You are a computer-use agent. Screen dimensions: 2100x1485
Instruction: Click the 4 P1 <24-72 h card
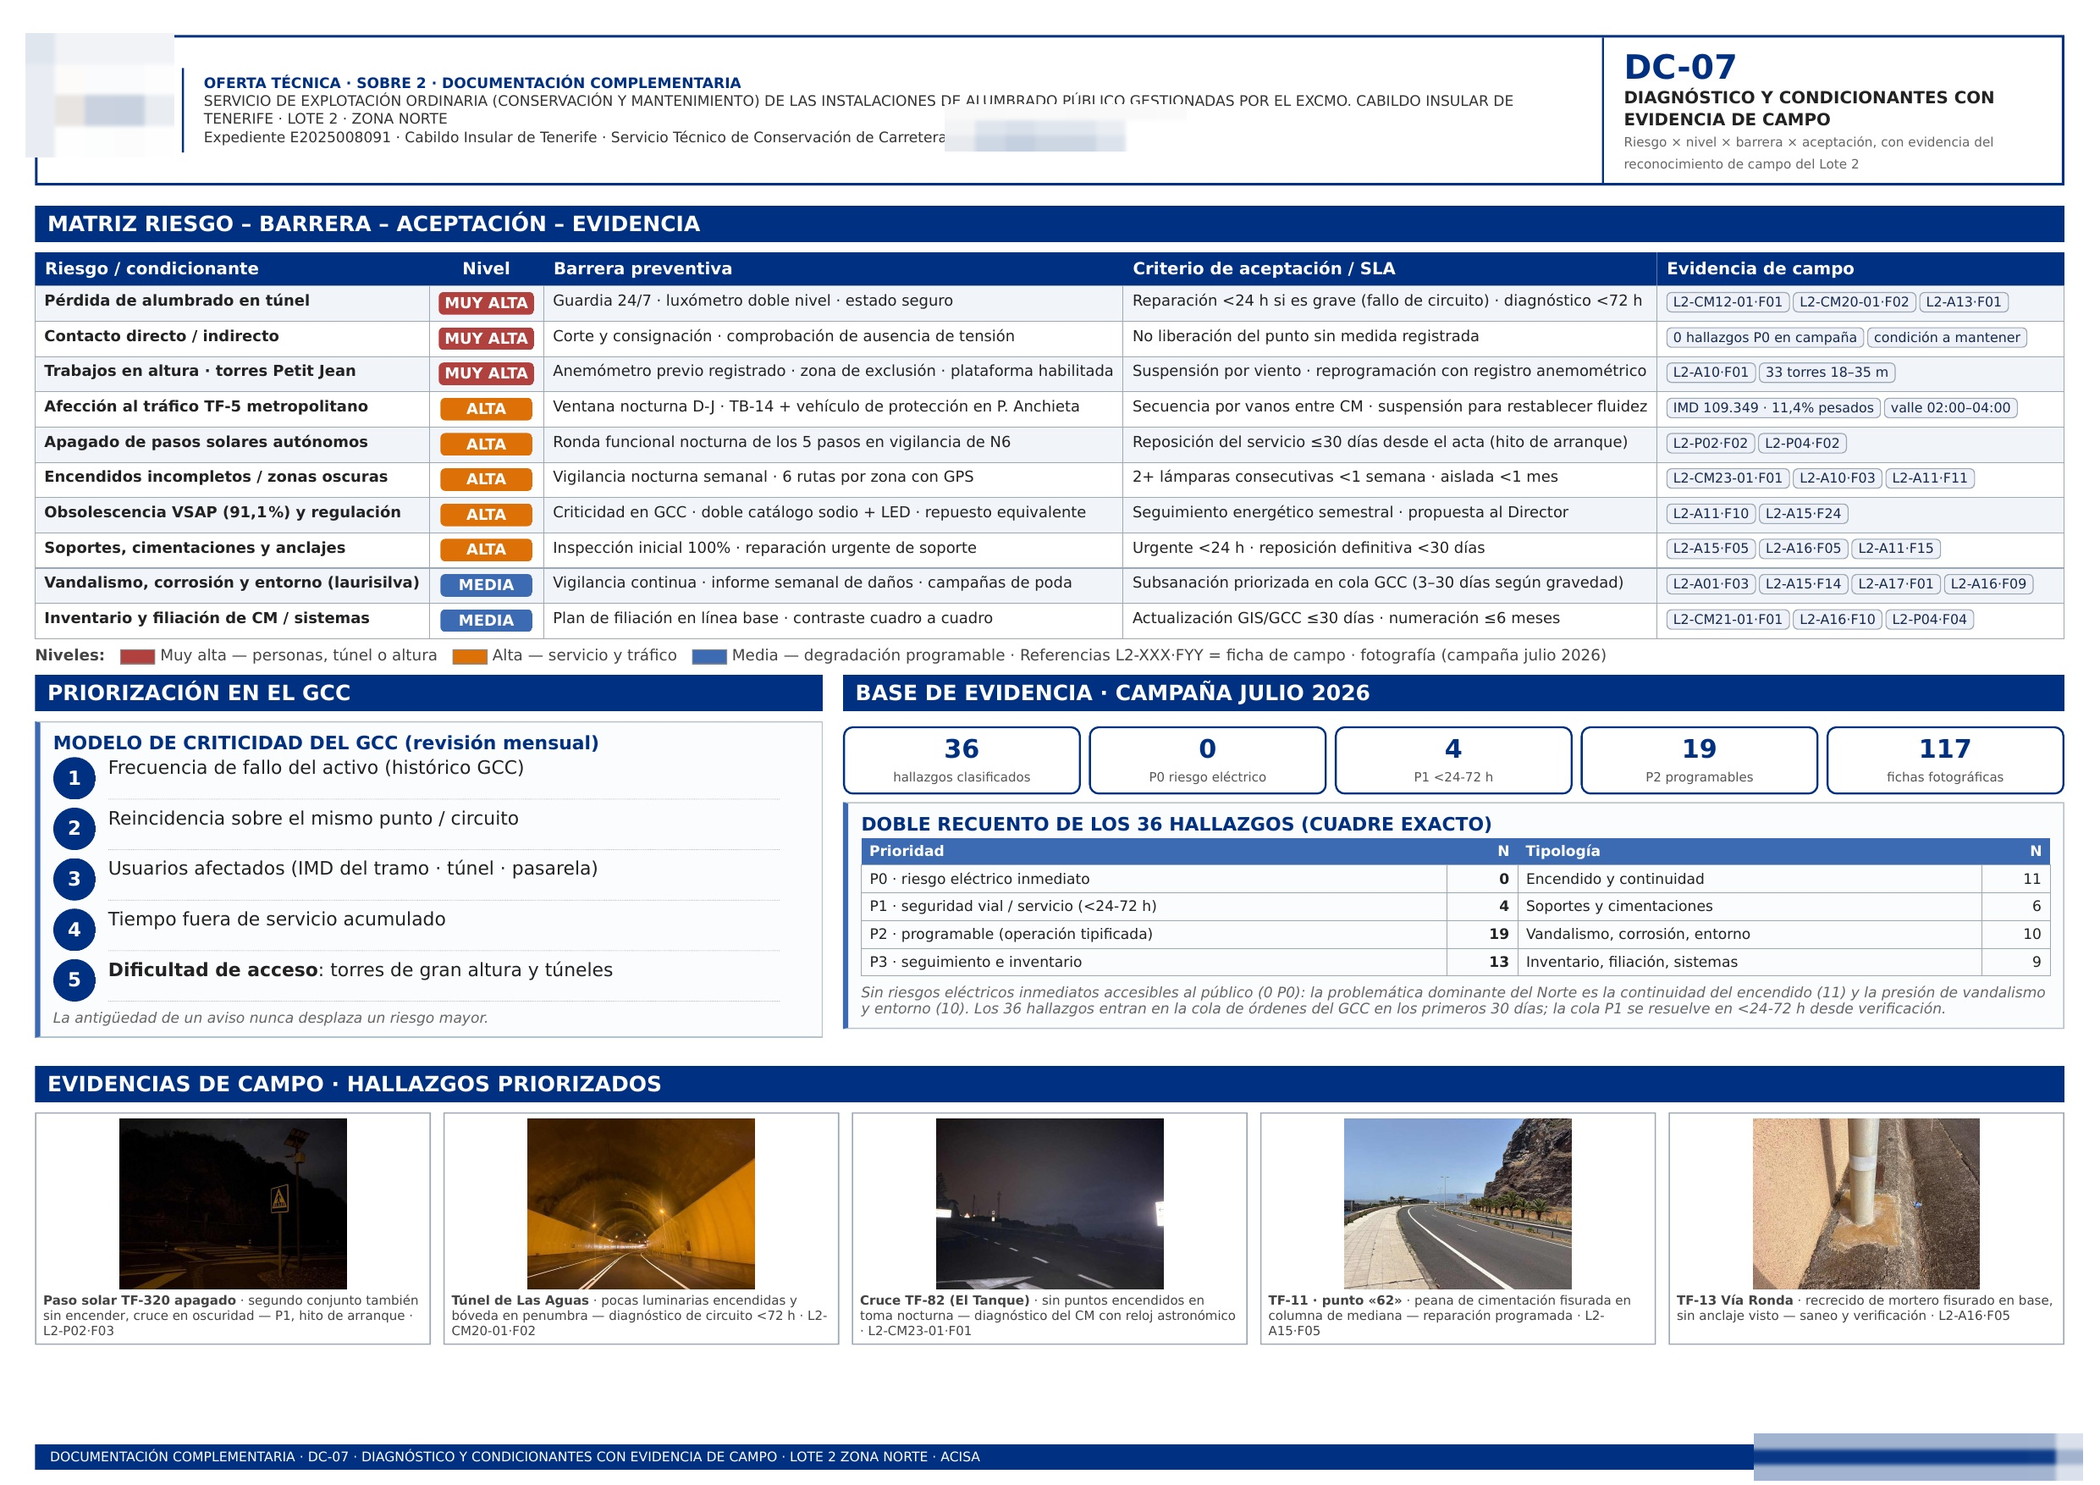point(1453,760)
